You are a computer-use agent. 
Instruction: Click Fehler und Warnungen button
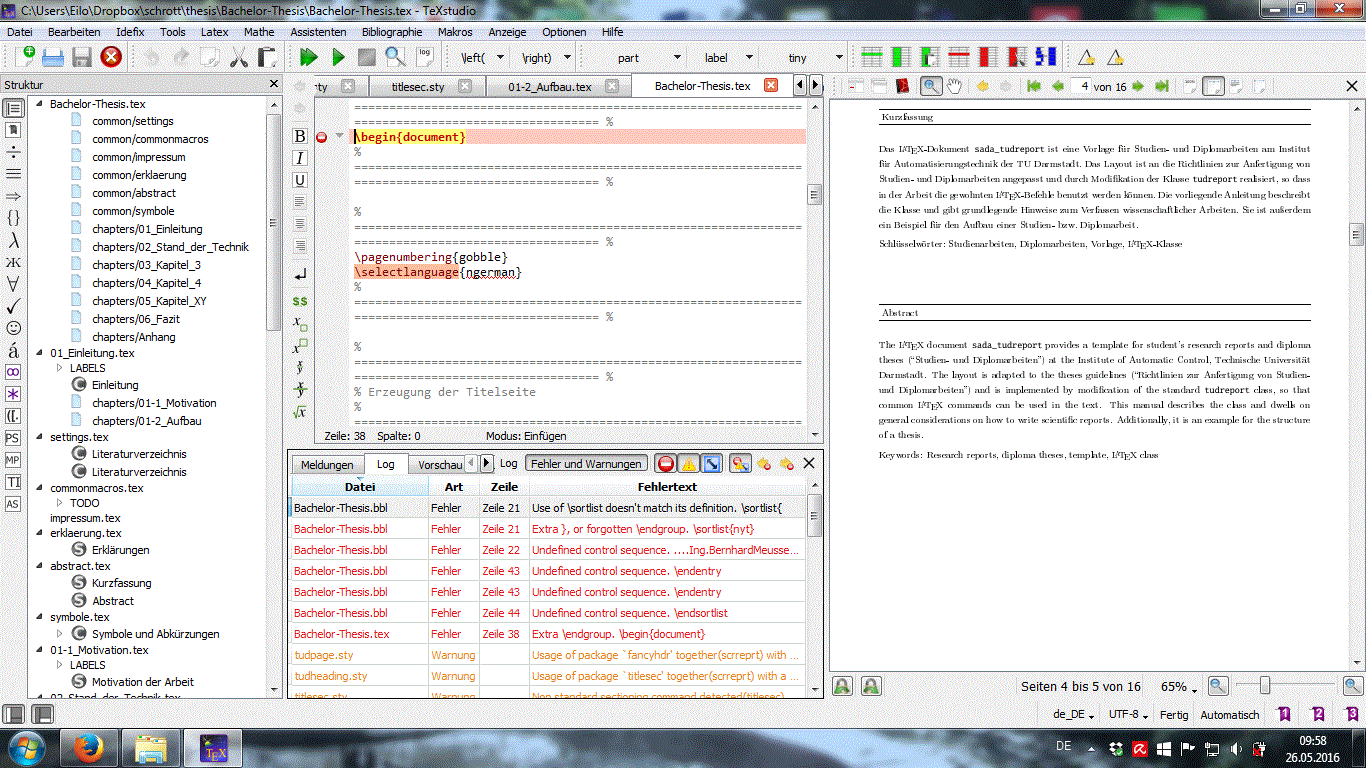pyautogui.click(x=586, y=464)
